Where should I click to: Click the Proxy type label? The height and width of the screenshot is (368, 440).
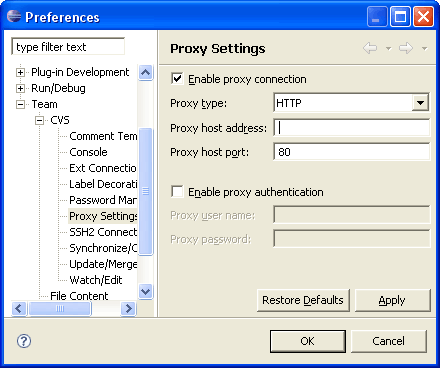[198, 103]
